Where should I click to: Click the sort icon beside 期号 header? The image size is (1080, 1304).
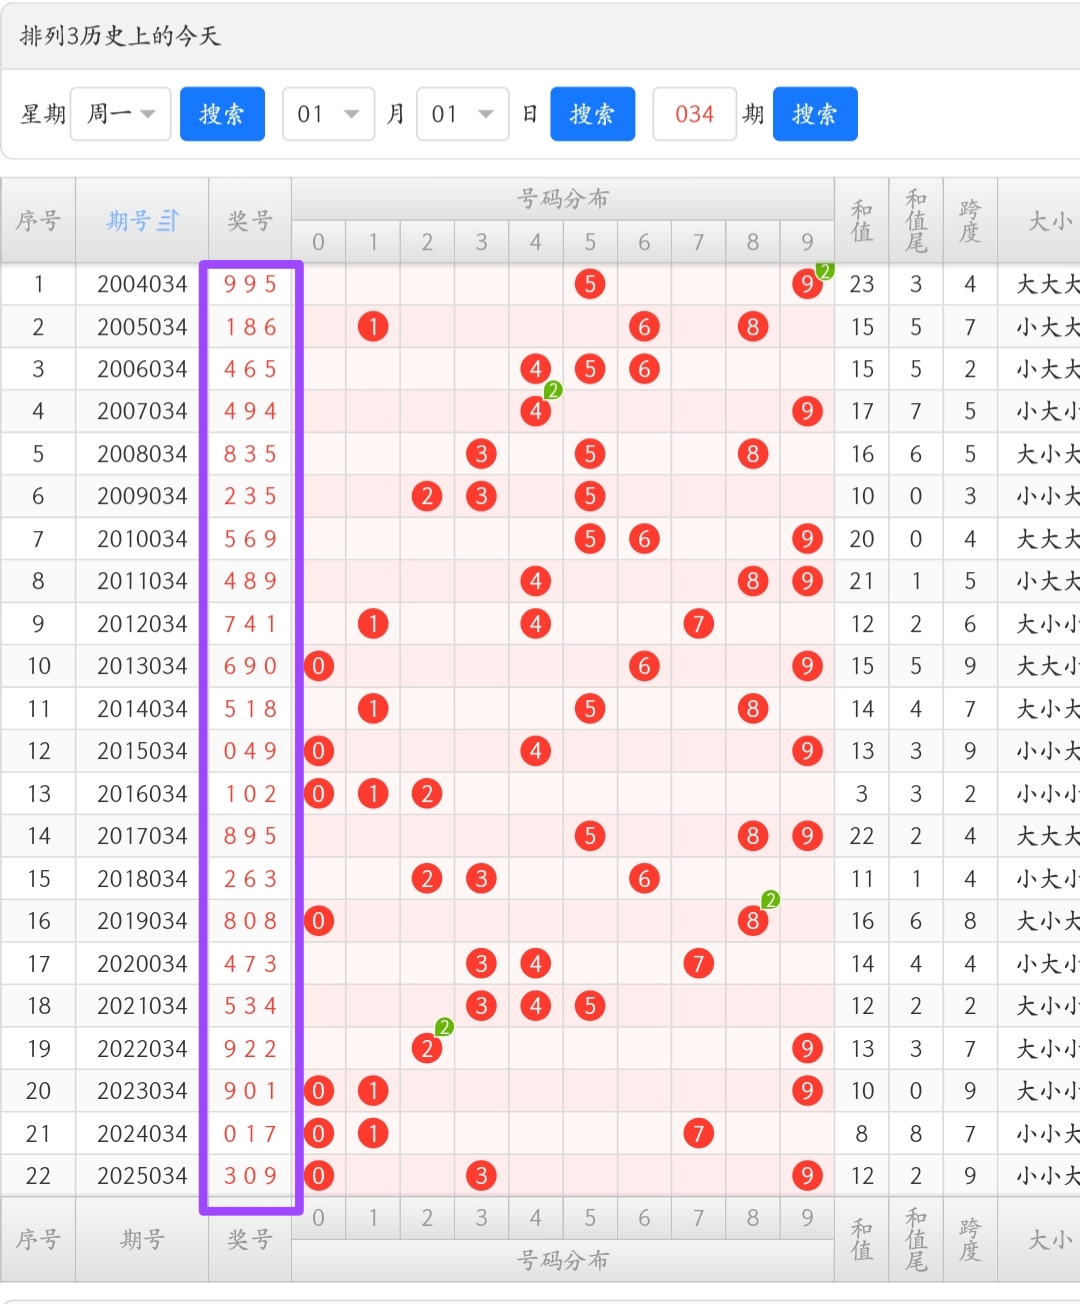point(168,220)
